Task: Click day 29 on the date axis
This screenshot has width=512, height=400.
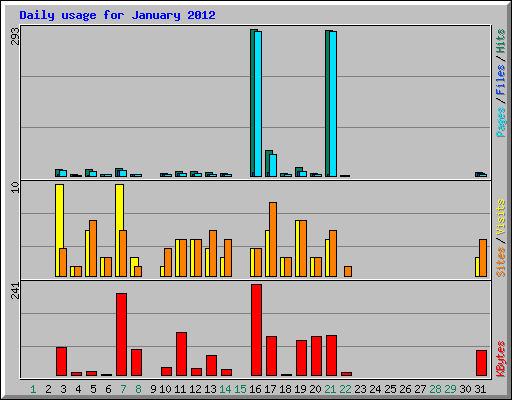Action: click(450, 389)
